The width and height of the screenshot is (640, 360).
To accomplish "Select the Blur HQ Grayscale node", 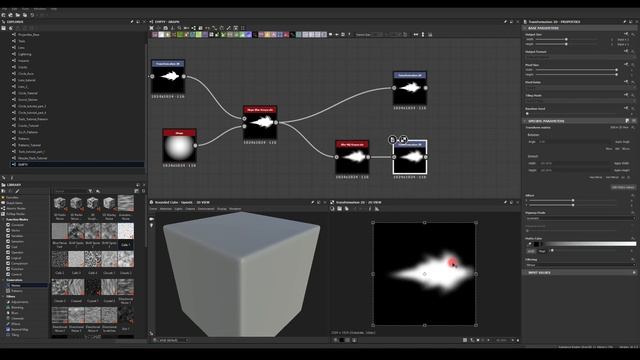I will click(x=352, y=157).
